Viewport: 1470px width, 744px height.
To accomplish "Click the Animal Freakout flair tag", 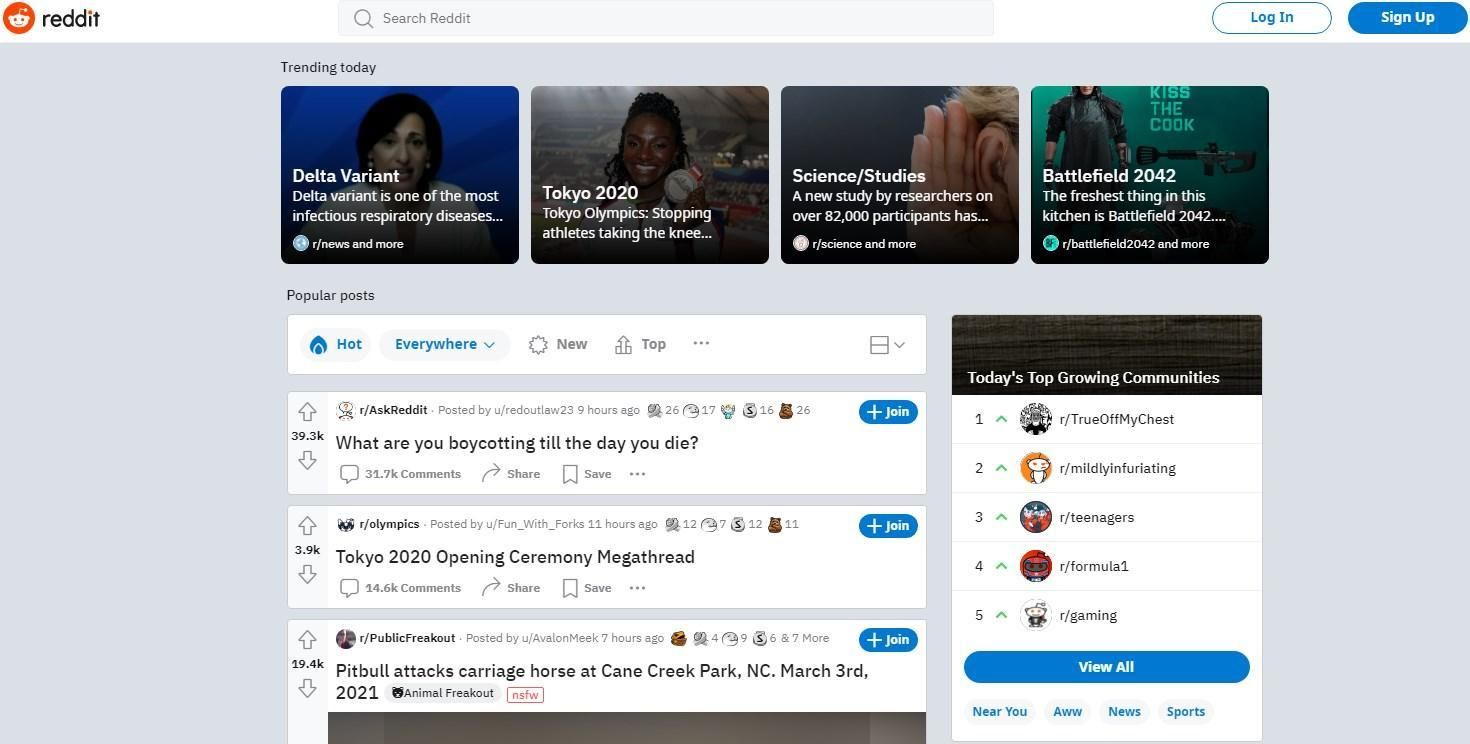I will (442, 693).
